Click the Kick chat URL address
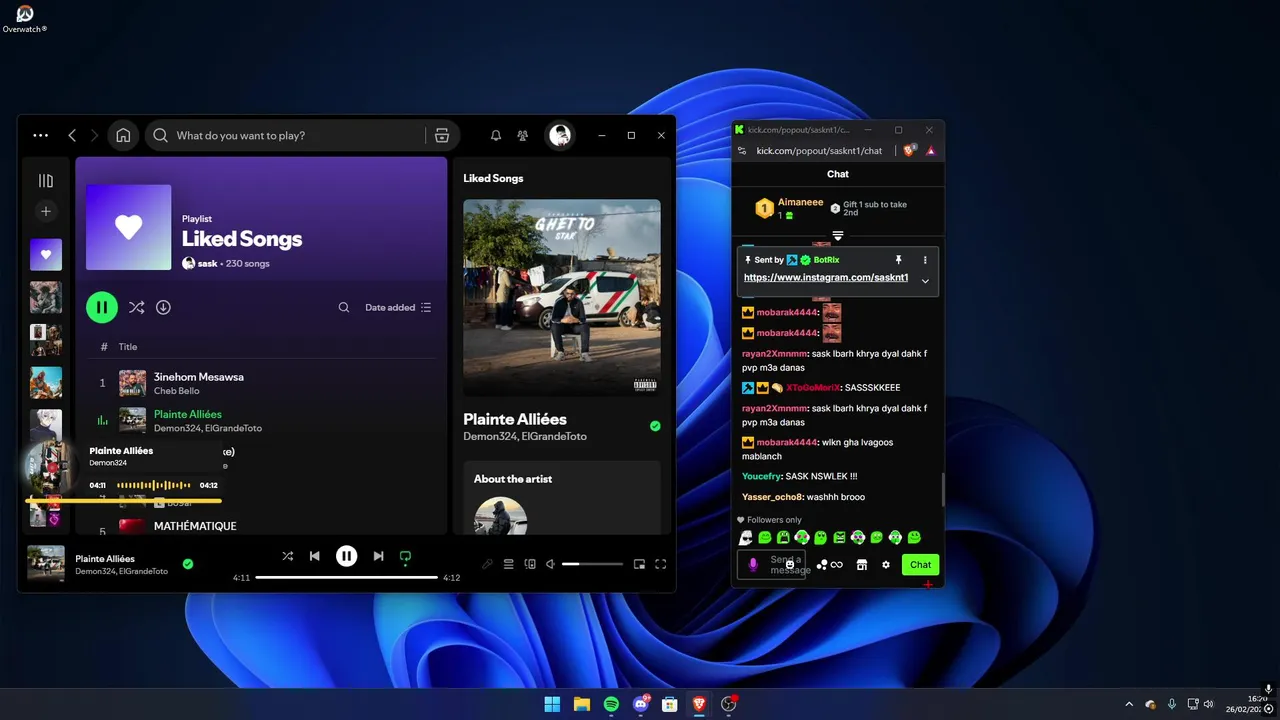The width and height of the screenshot is (1280, 720). tap(819, 151)
